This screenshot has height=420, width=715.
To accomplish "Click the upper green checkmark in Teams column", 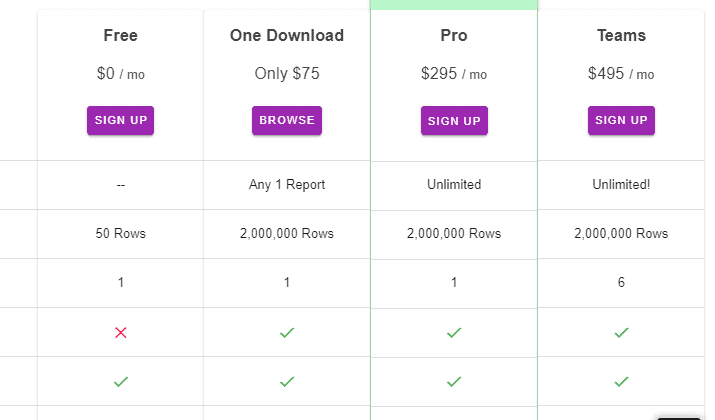I will tap(621, 332).
